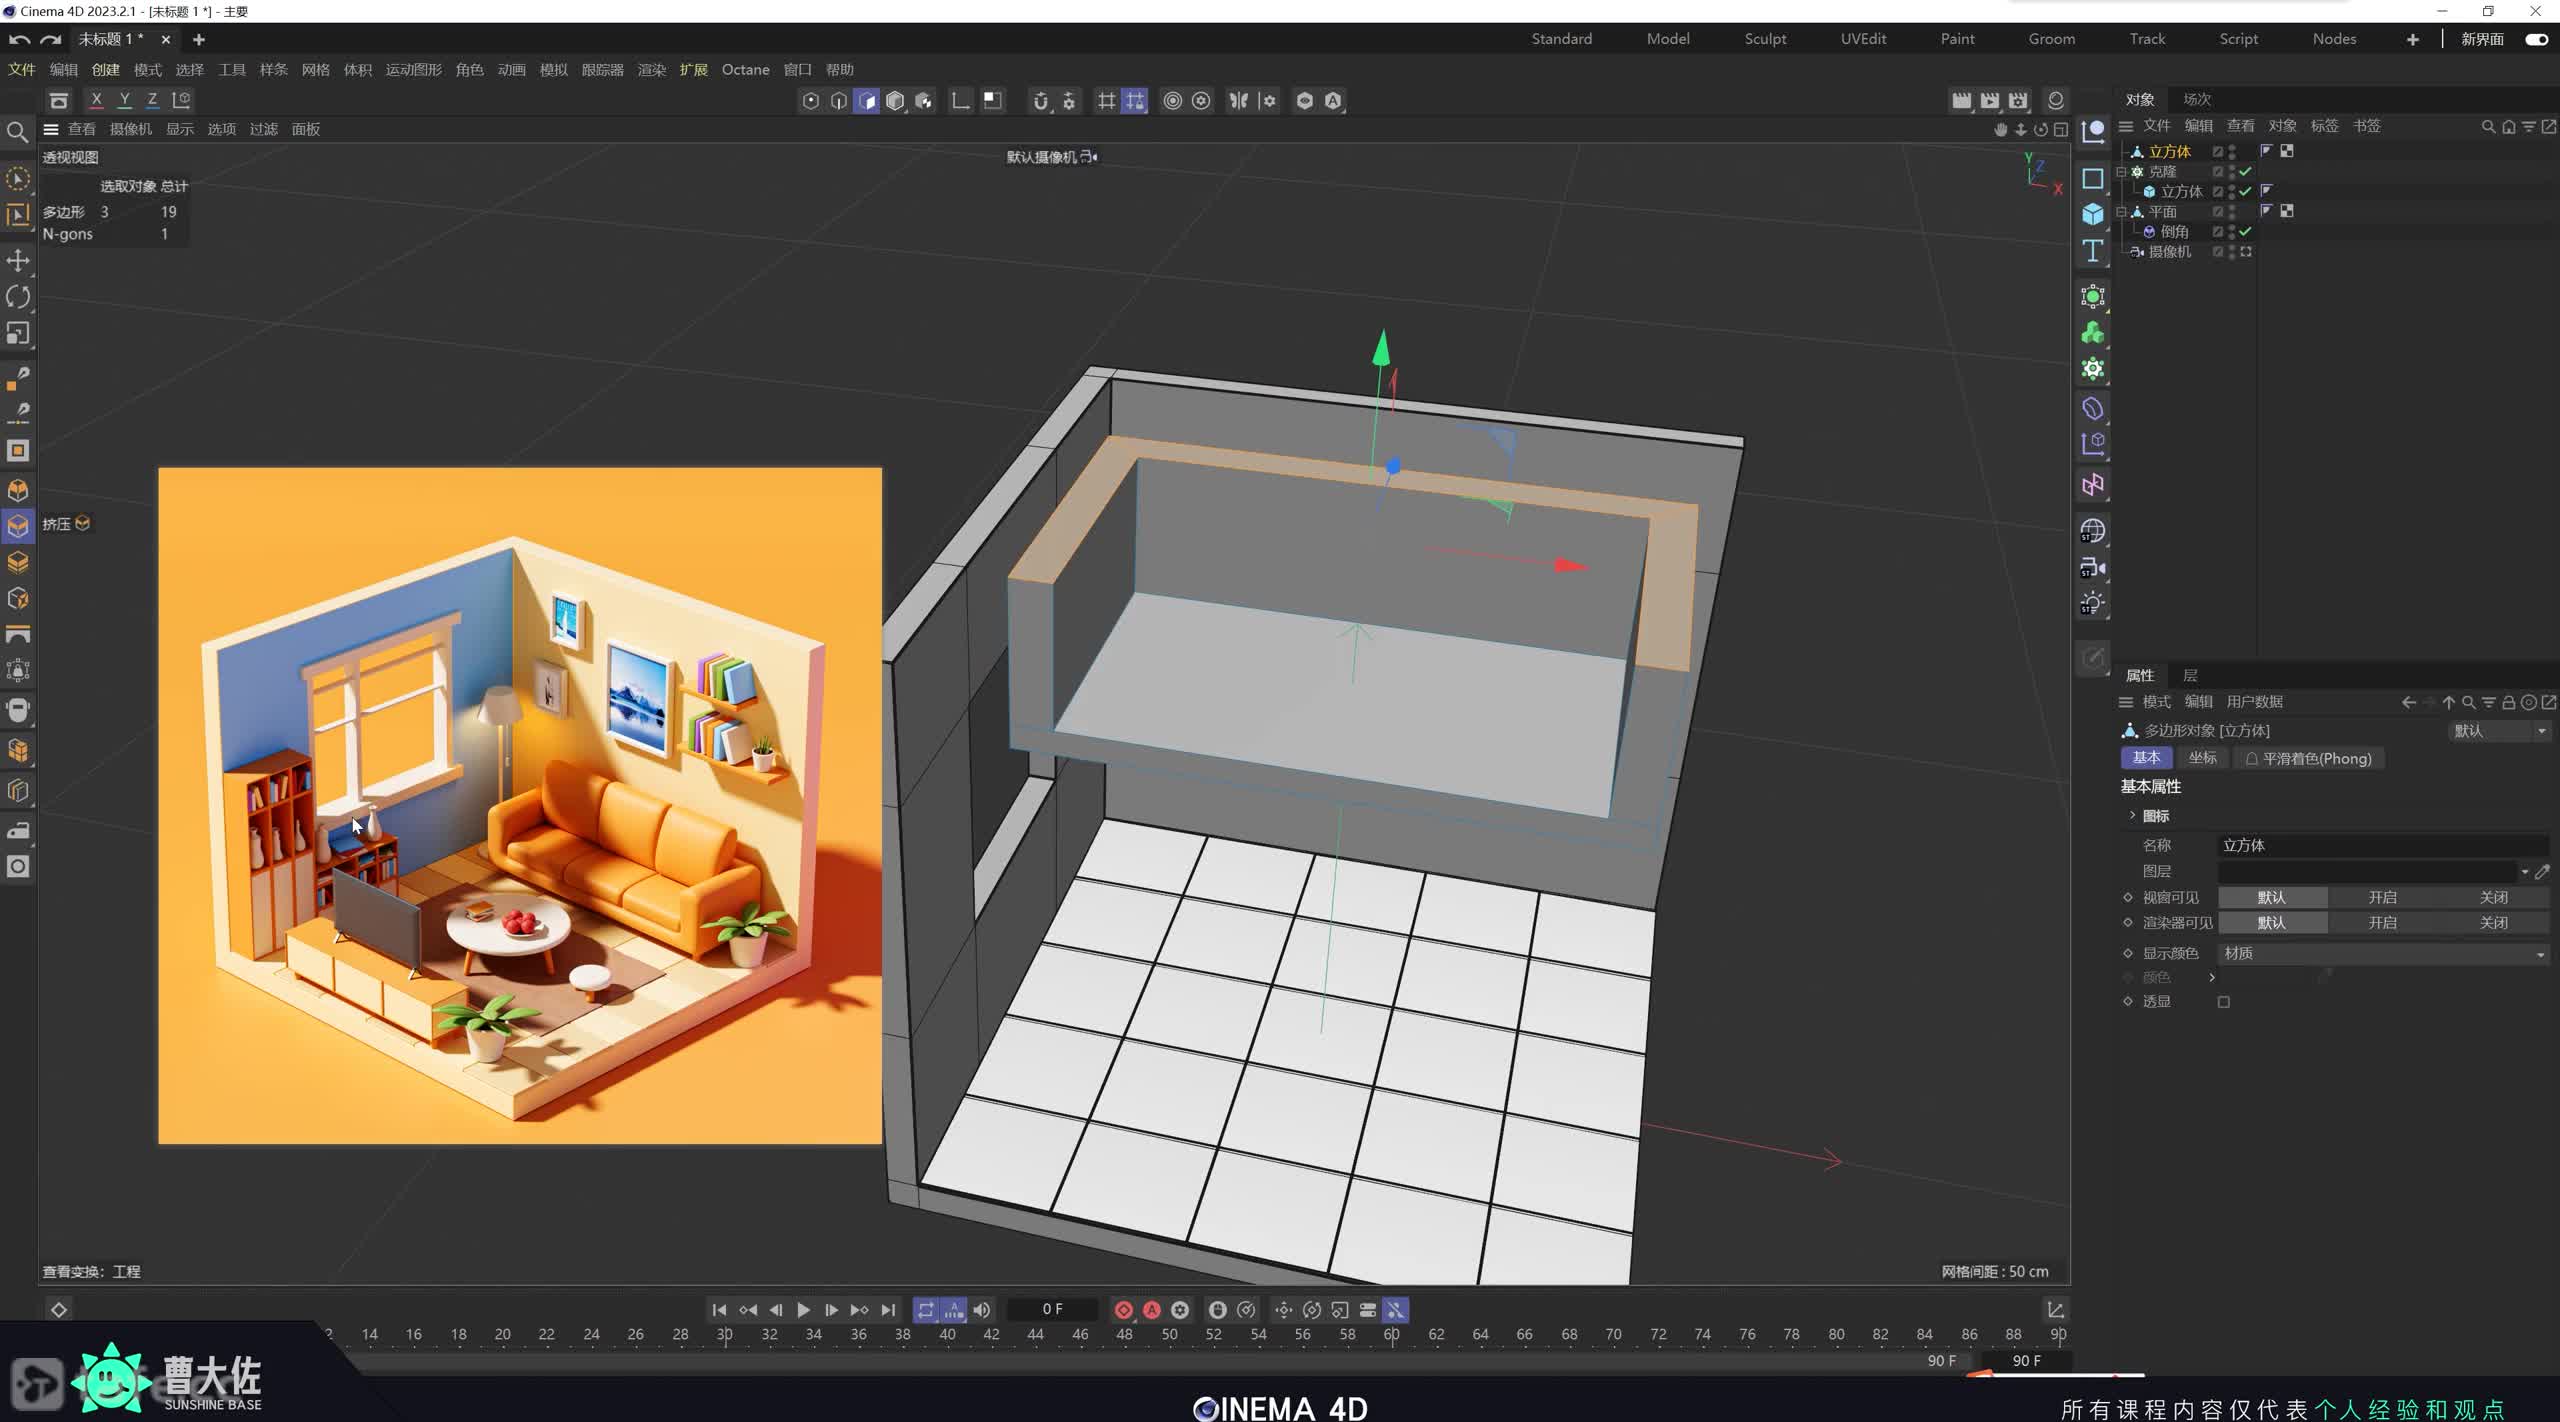Click the 坐标 attribute tab button

[2202, 758]
